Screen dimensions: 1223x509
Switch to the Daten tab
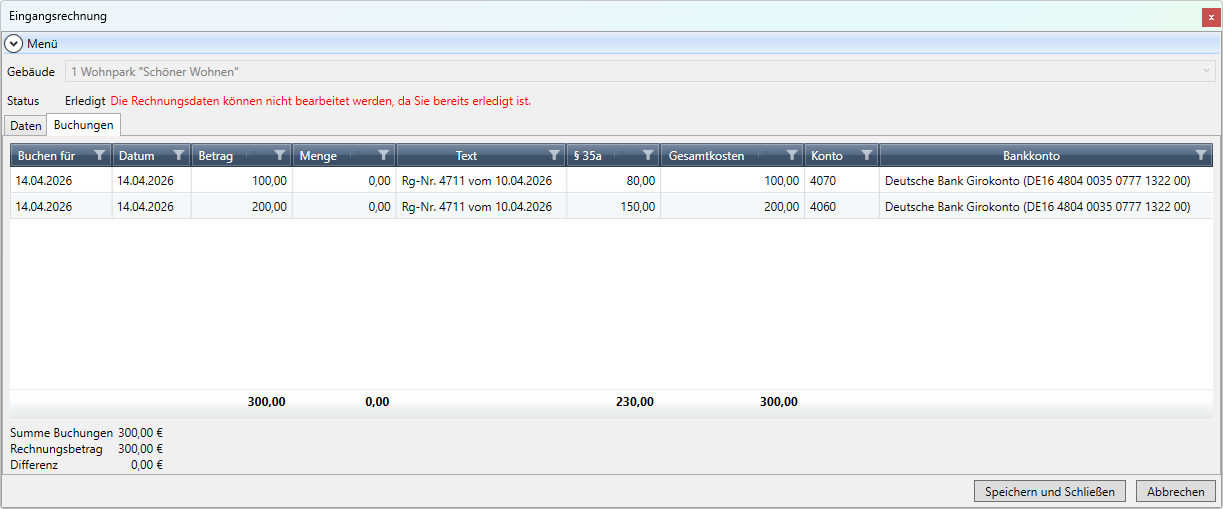pyautogui.click(x=26, y=126)
